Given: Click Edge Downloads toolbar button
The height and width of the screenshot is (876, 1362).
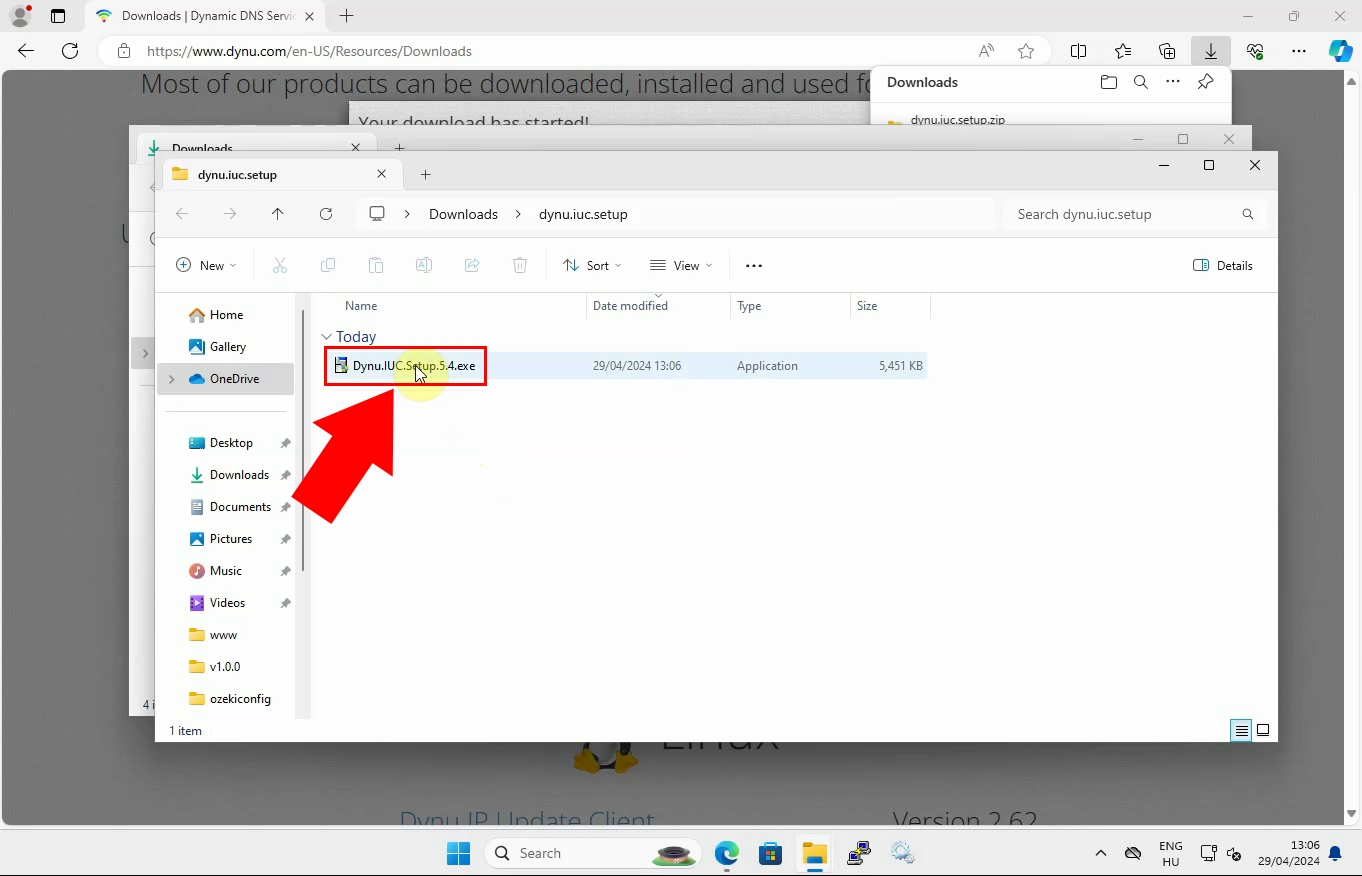Looking at the screenshot, I should point(1211,51).
